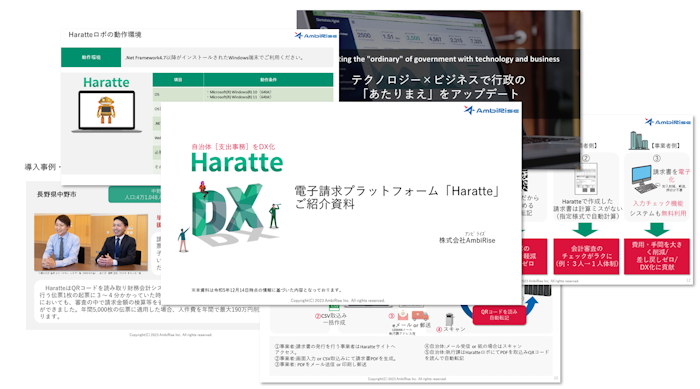Image resolution: width=700 pixels, height=389 pixels.
Task: Click the circled ③ step number
Action: pos(656,158)
